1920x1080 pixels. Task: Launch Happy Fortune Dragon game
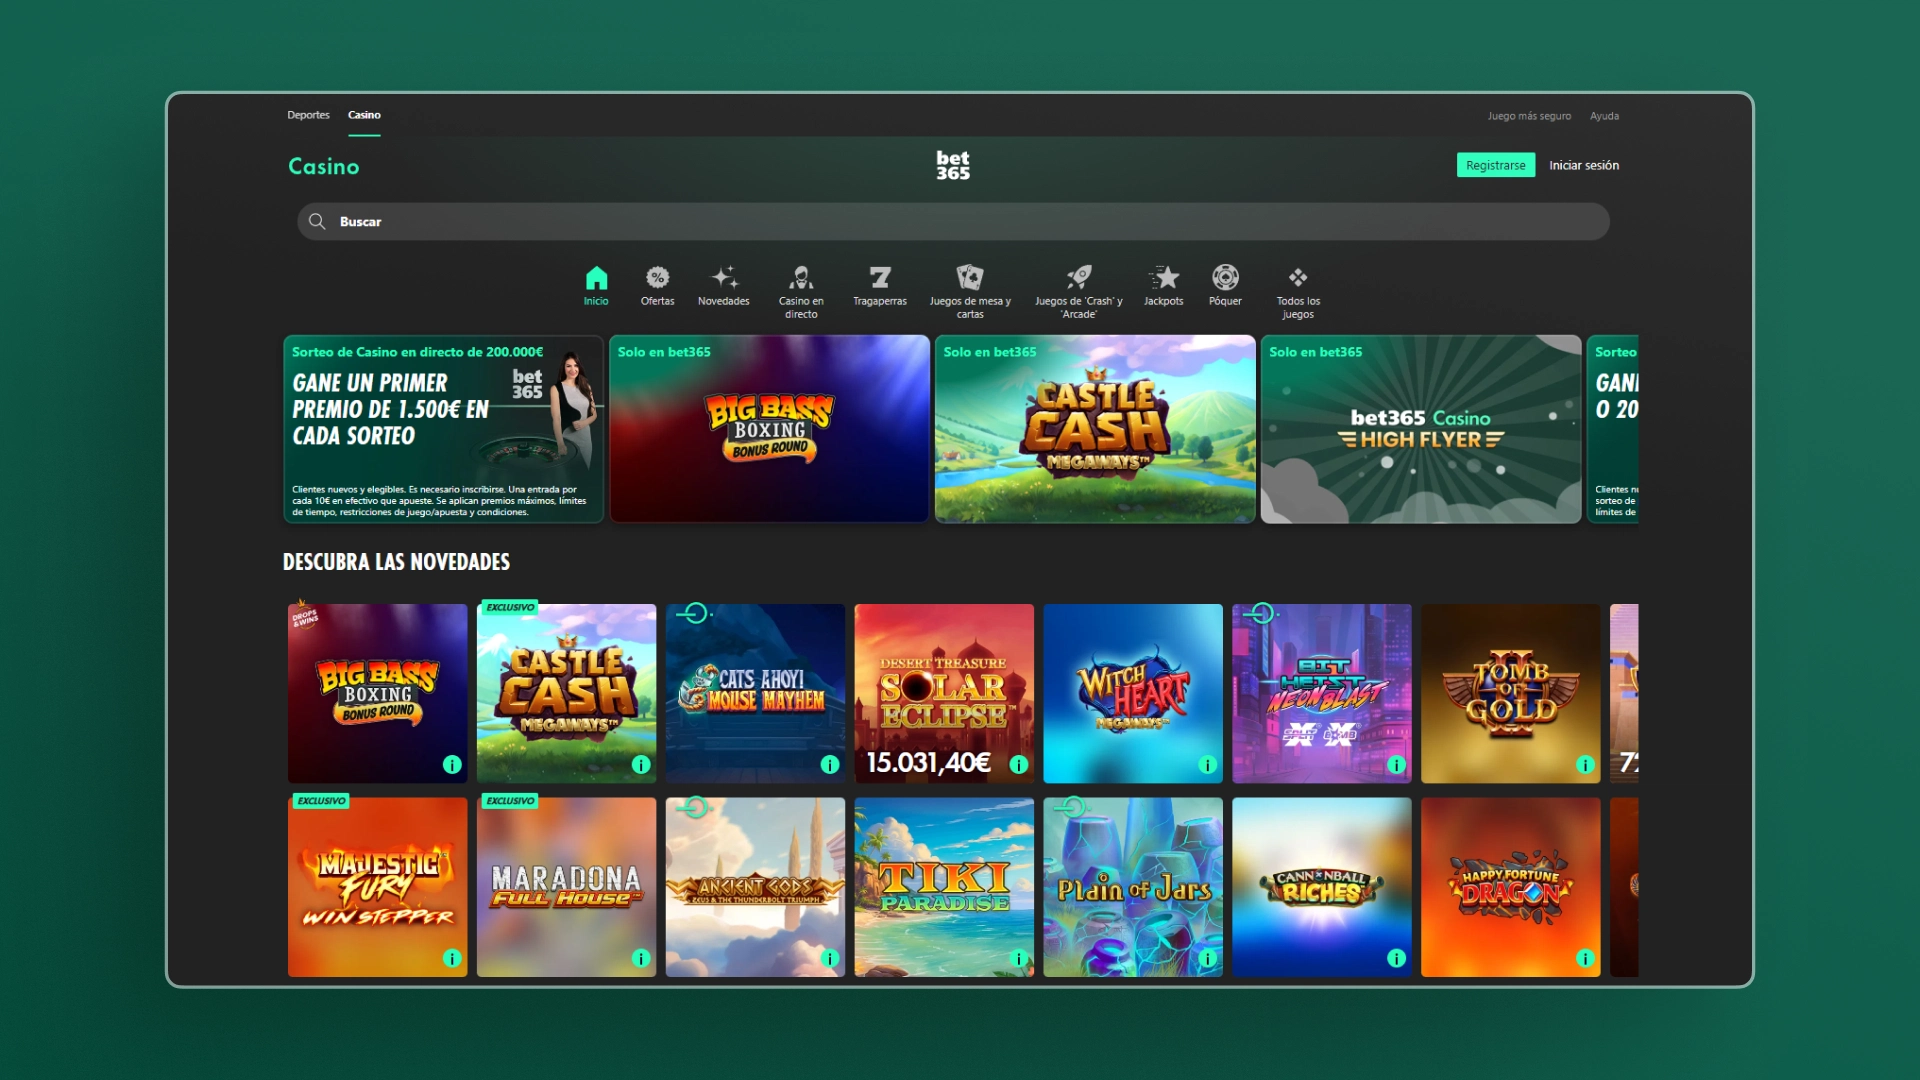(1510, 887)
